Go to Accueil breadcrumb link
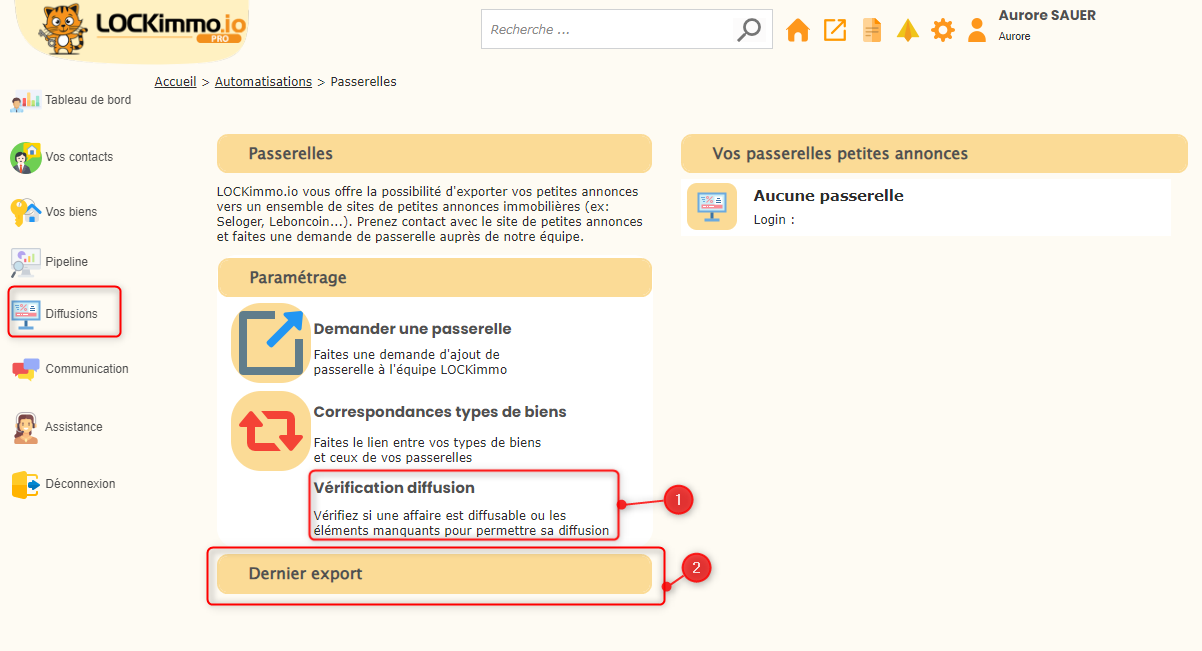Image resolution: width=1202 pixels, height=651 pixels. [175, 82]
